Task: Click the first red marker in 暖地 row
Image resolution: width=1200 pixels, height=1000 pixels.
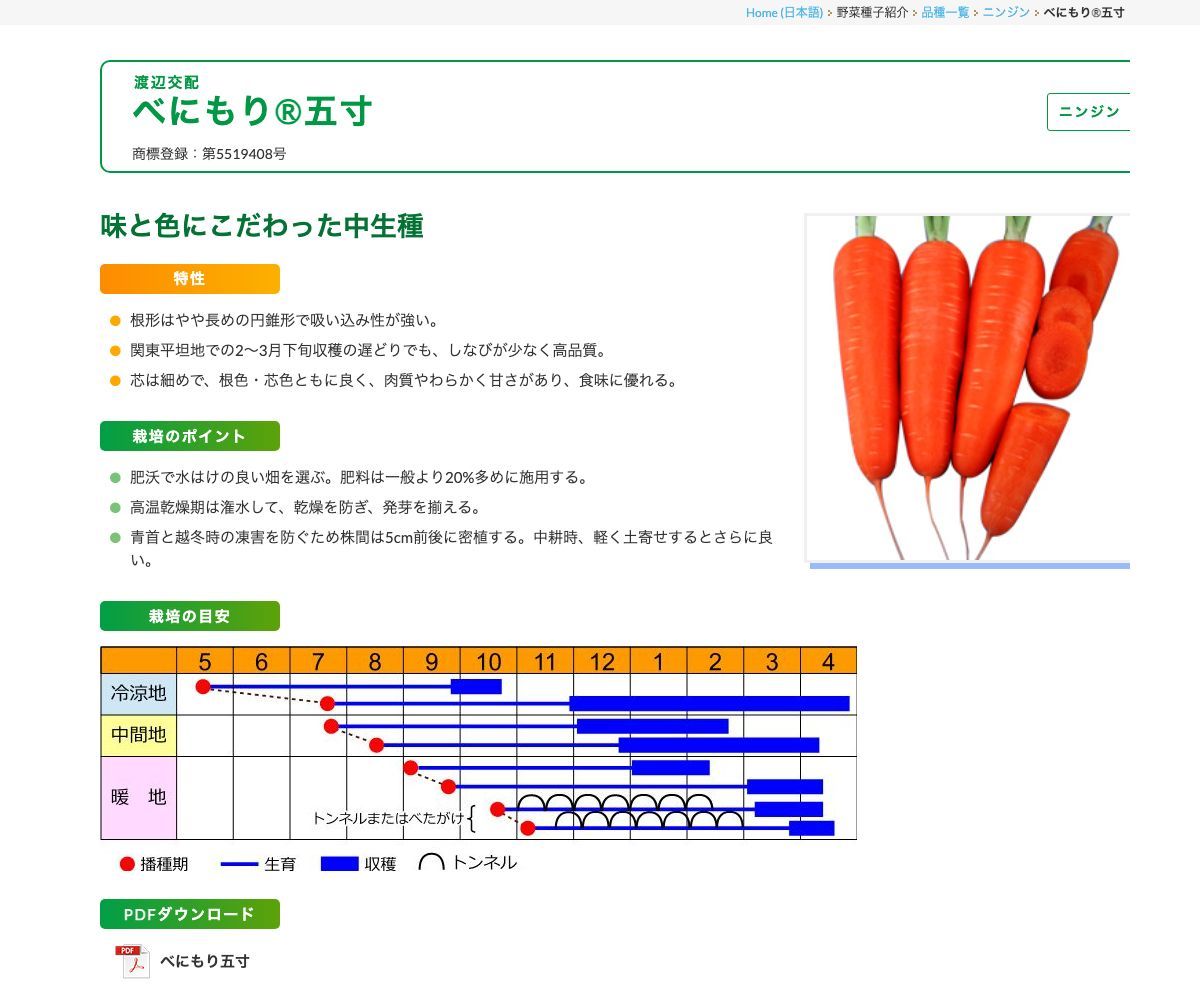Action: tap(409, 768)
